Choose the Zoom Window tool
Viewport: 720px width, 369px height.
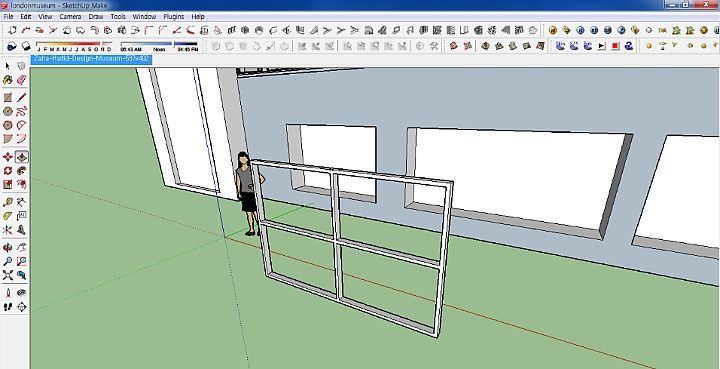click(x=22, y=262)
